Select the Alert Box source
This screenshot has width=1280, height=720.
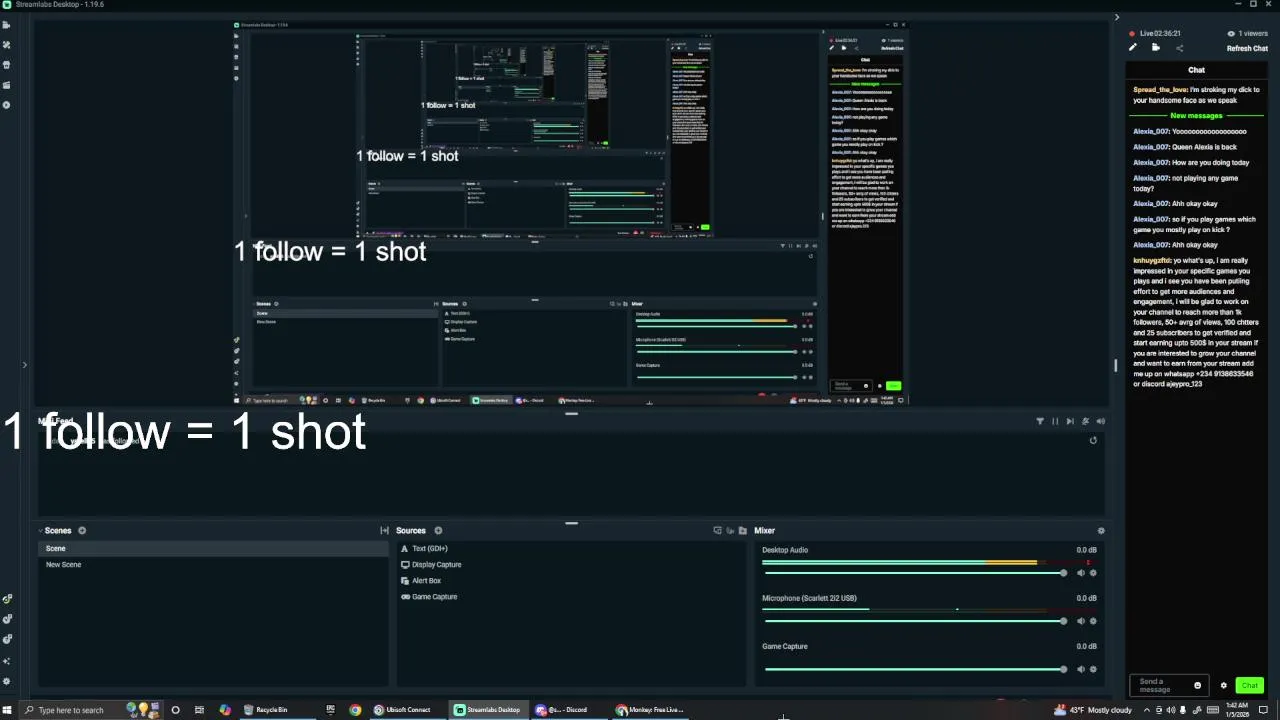point(570,581)
